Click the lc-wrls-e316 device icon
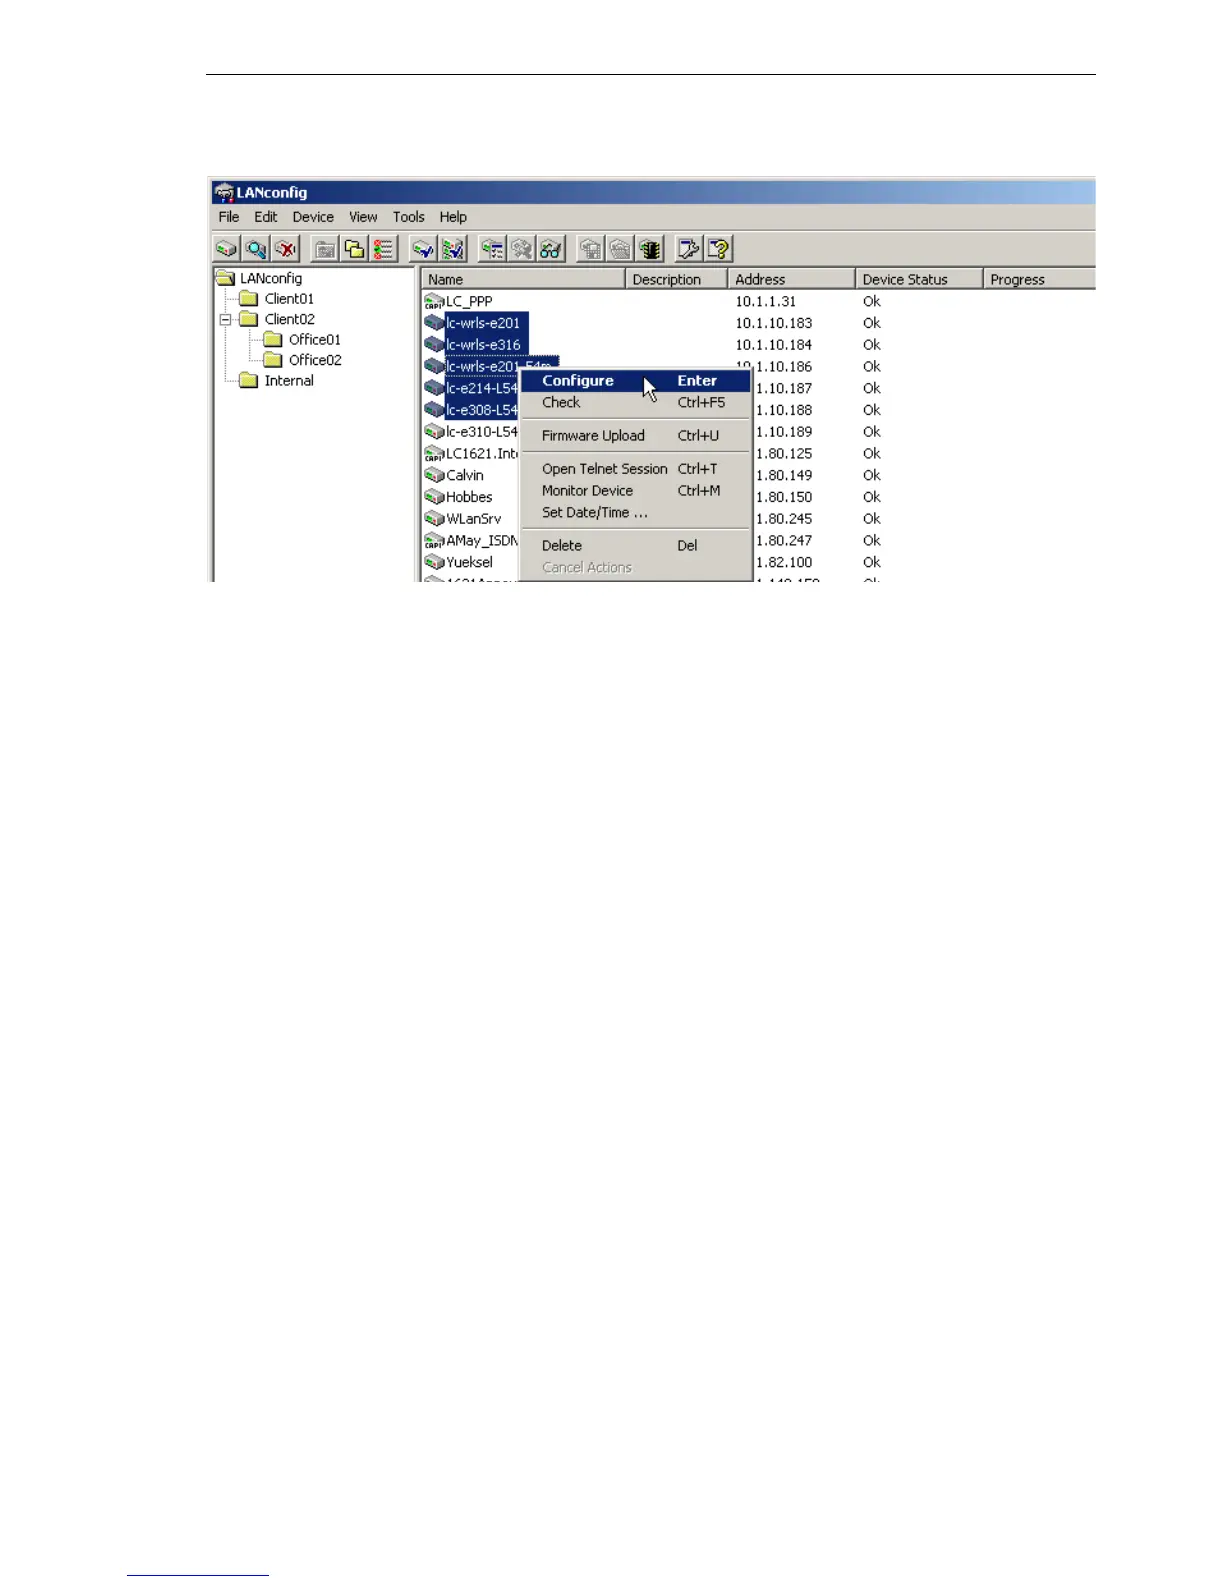The height and width of the screenshot is (1584, 1224). click(434, 345)
